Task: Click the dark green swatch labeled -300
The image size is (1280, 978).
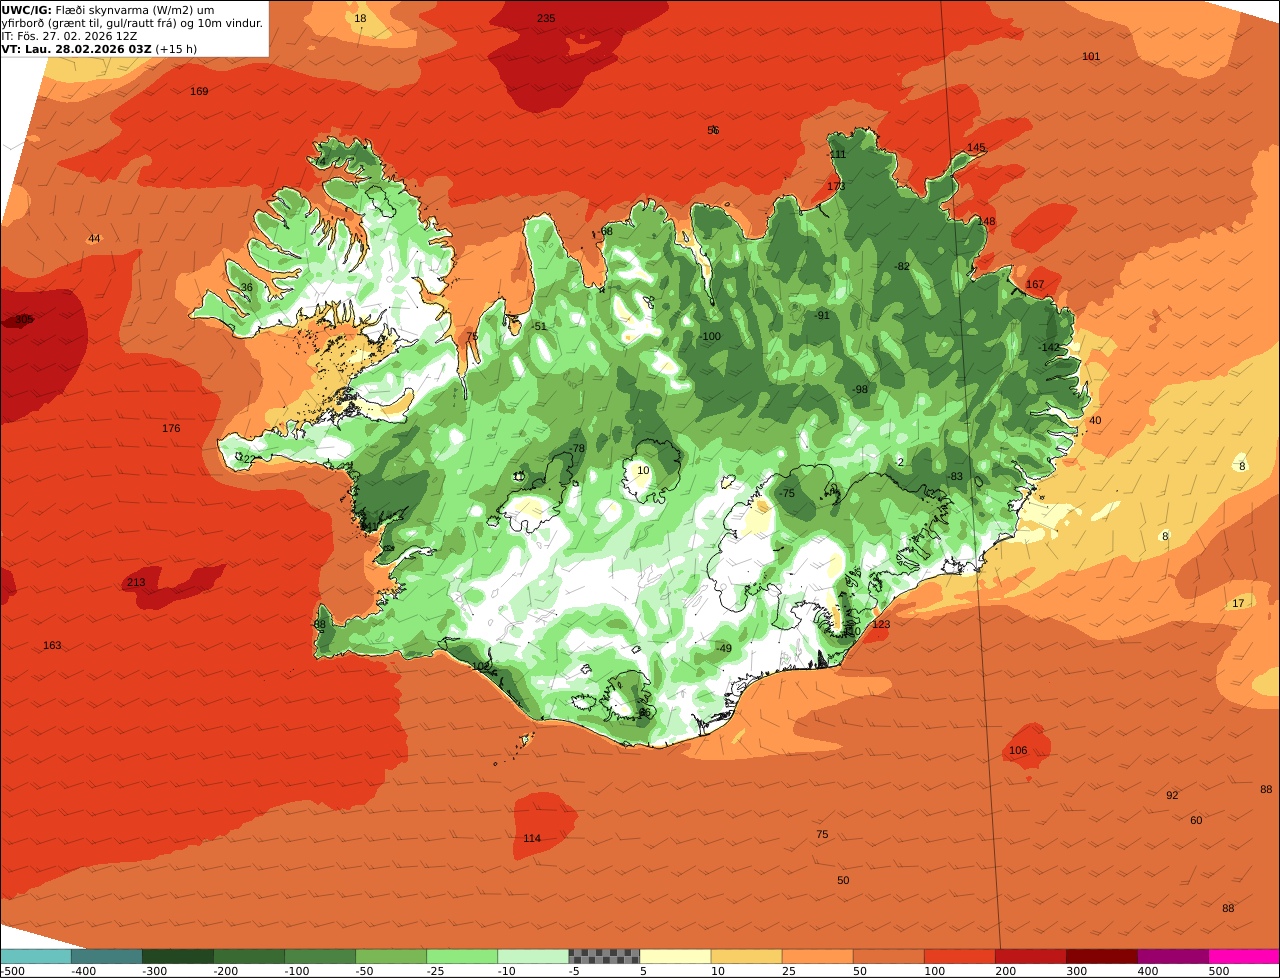Action: [x=178, y=956]
